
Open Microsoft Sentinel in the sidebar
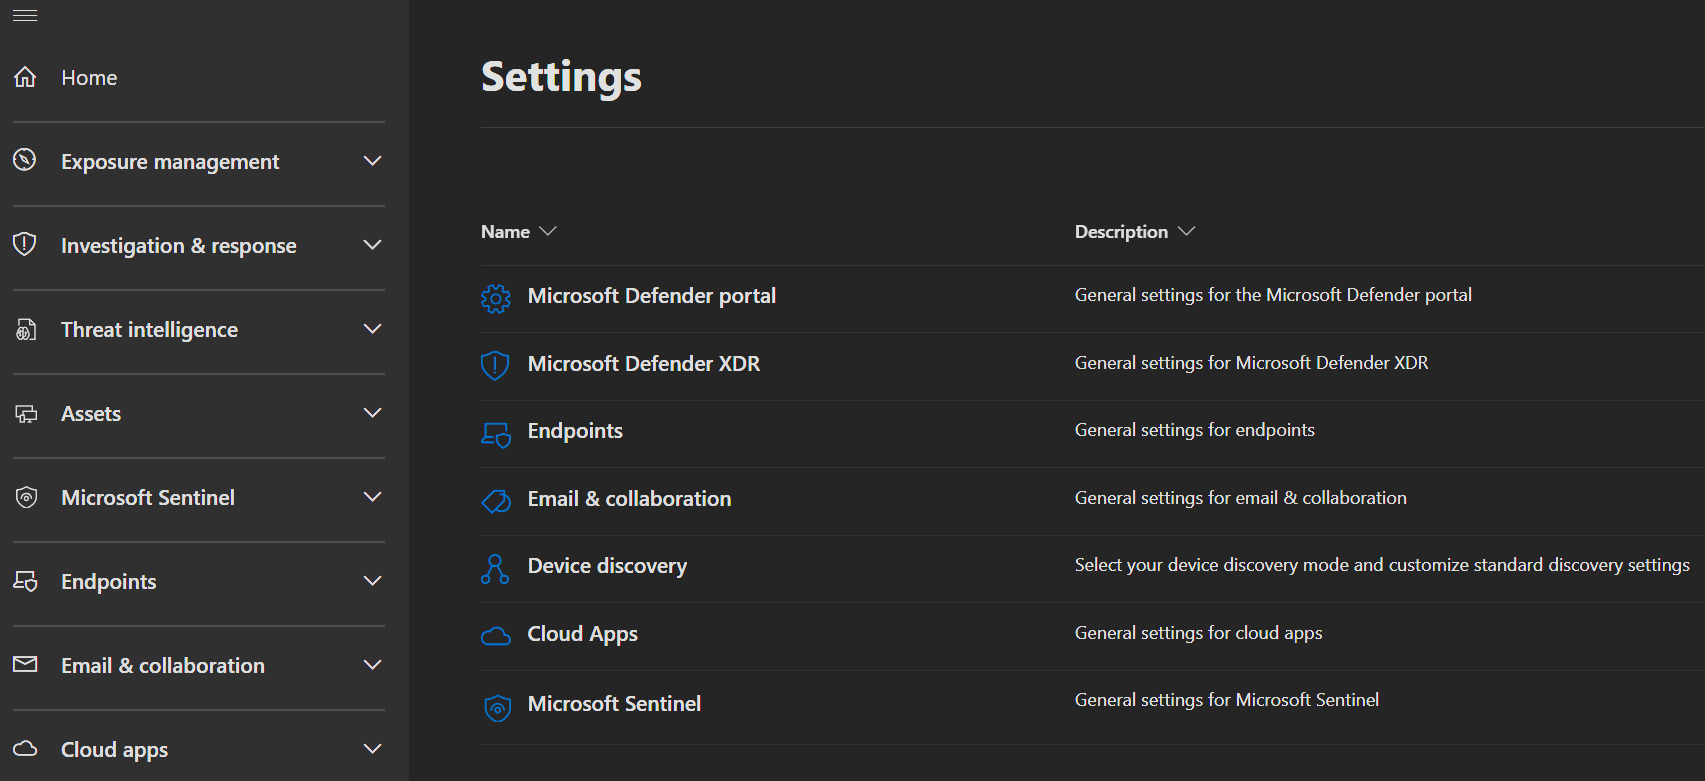coord(148,498)
